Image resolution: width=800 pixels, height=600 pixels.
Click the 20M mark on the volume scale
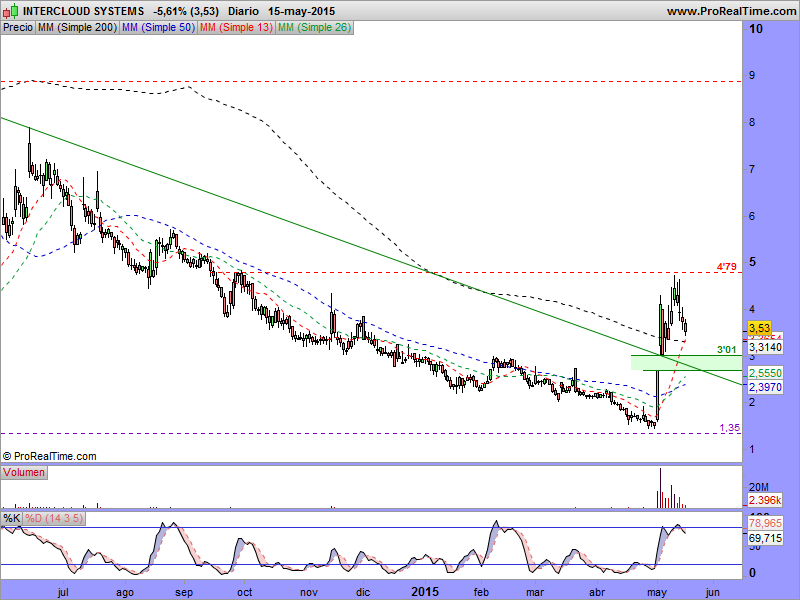(758, 487)
